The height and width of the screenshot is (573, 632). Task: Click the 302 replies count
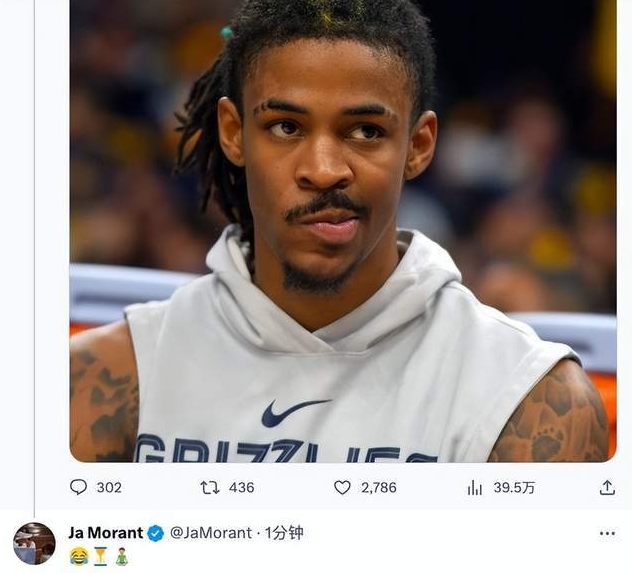[x=109, y=488]
